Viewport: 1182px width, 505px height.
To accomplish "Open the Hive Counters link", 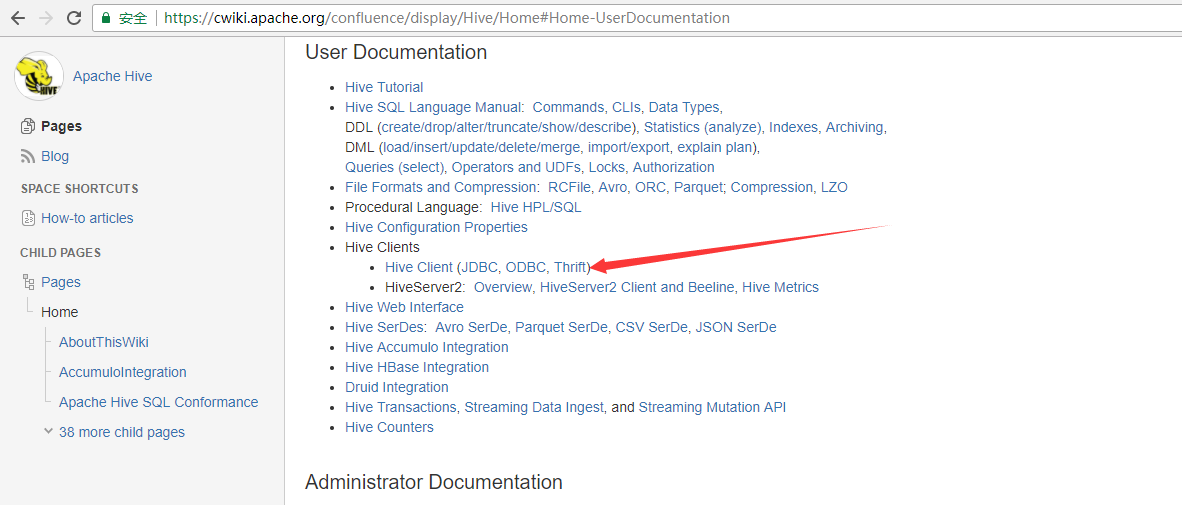I will tap(390, 427).
